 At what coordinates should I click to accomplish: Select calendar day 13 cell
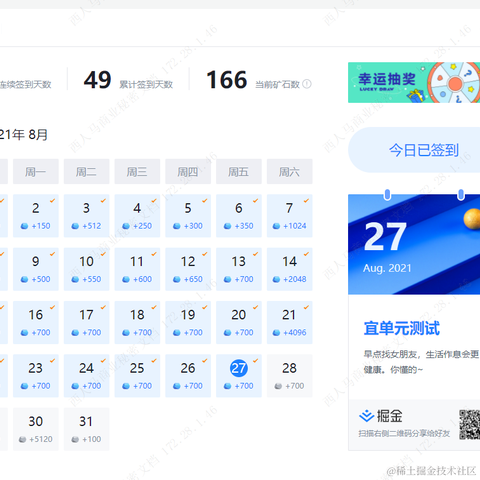[x=239, y=269]
